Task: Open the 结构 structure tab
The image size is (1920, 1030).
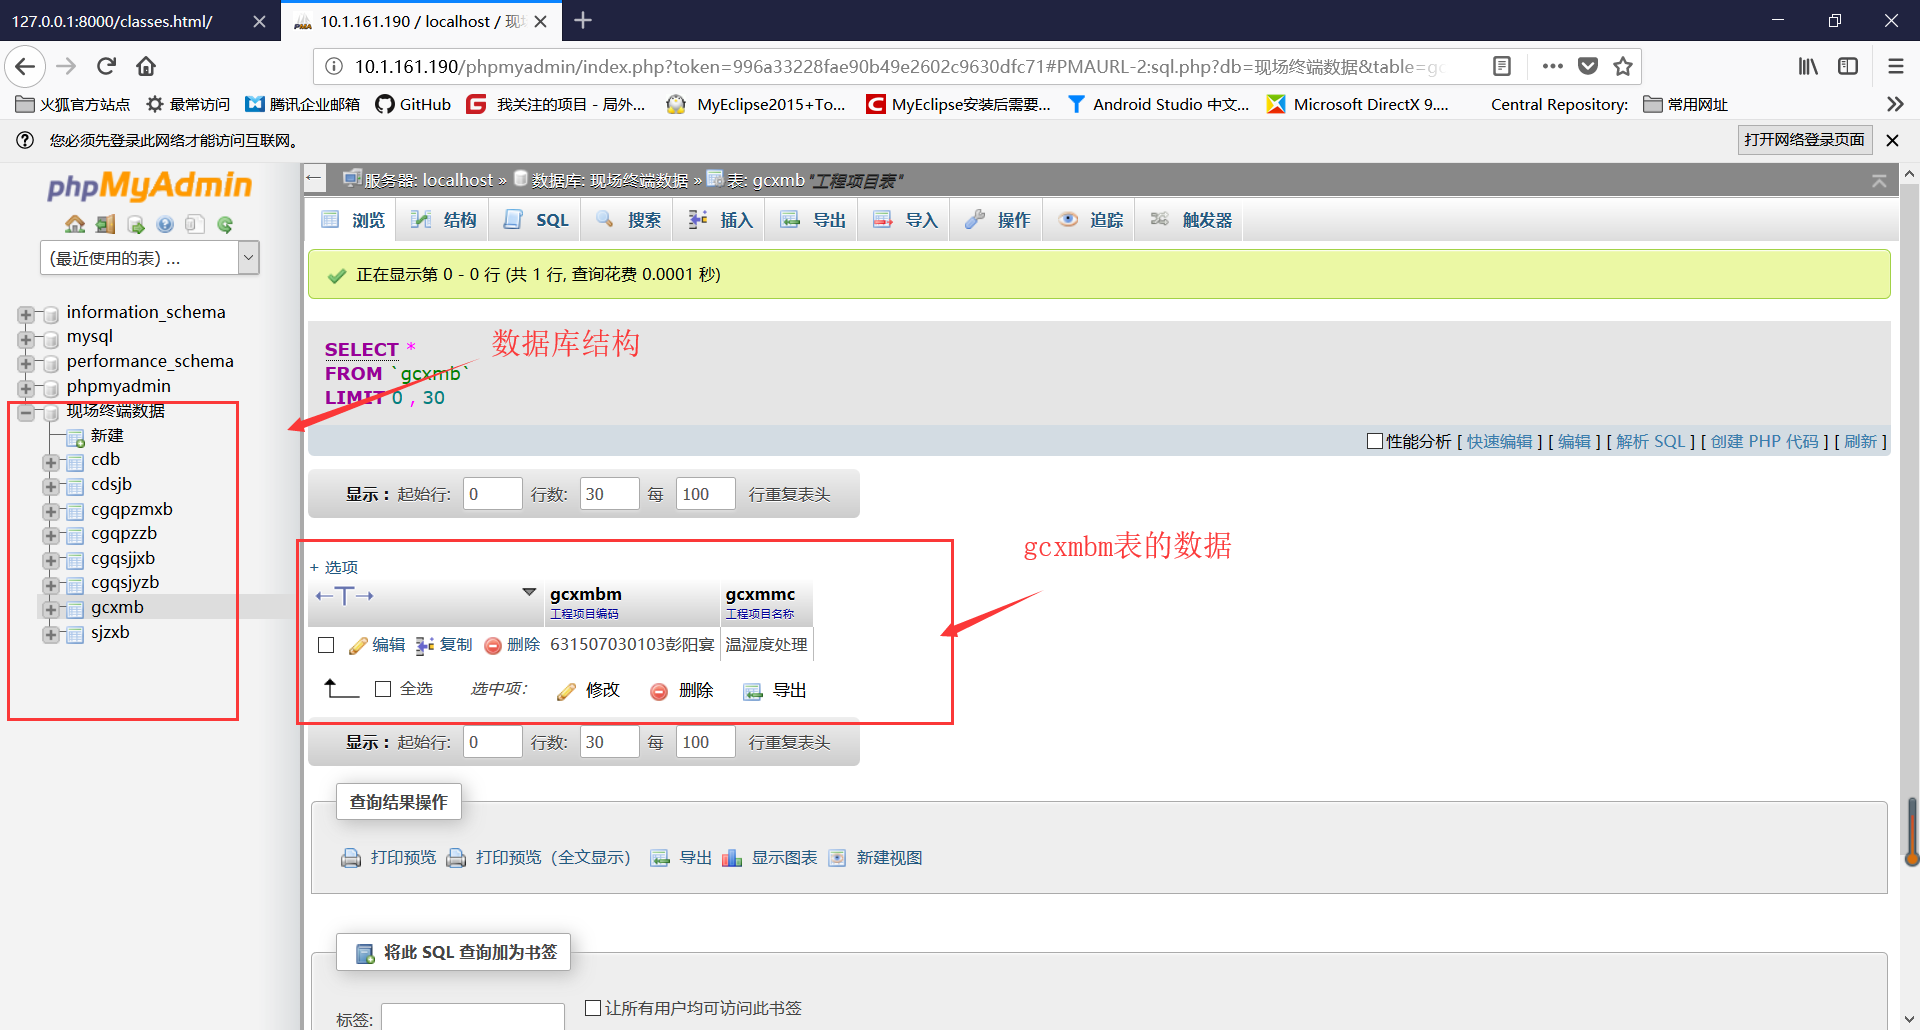Action: pos(443,220)
